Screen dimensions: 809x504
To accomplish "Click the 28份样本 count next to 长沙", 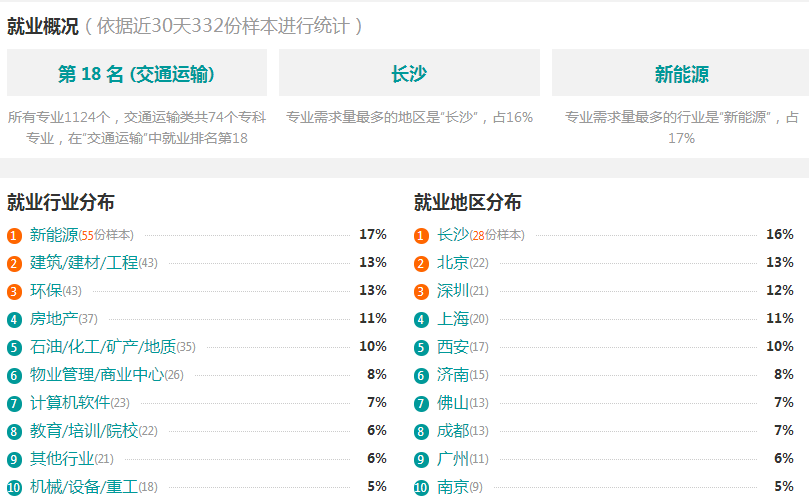I will pos(497,235).
